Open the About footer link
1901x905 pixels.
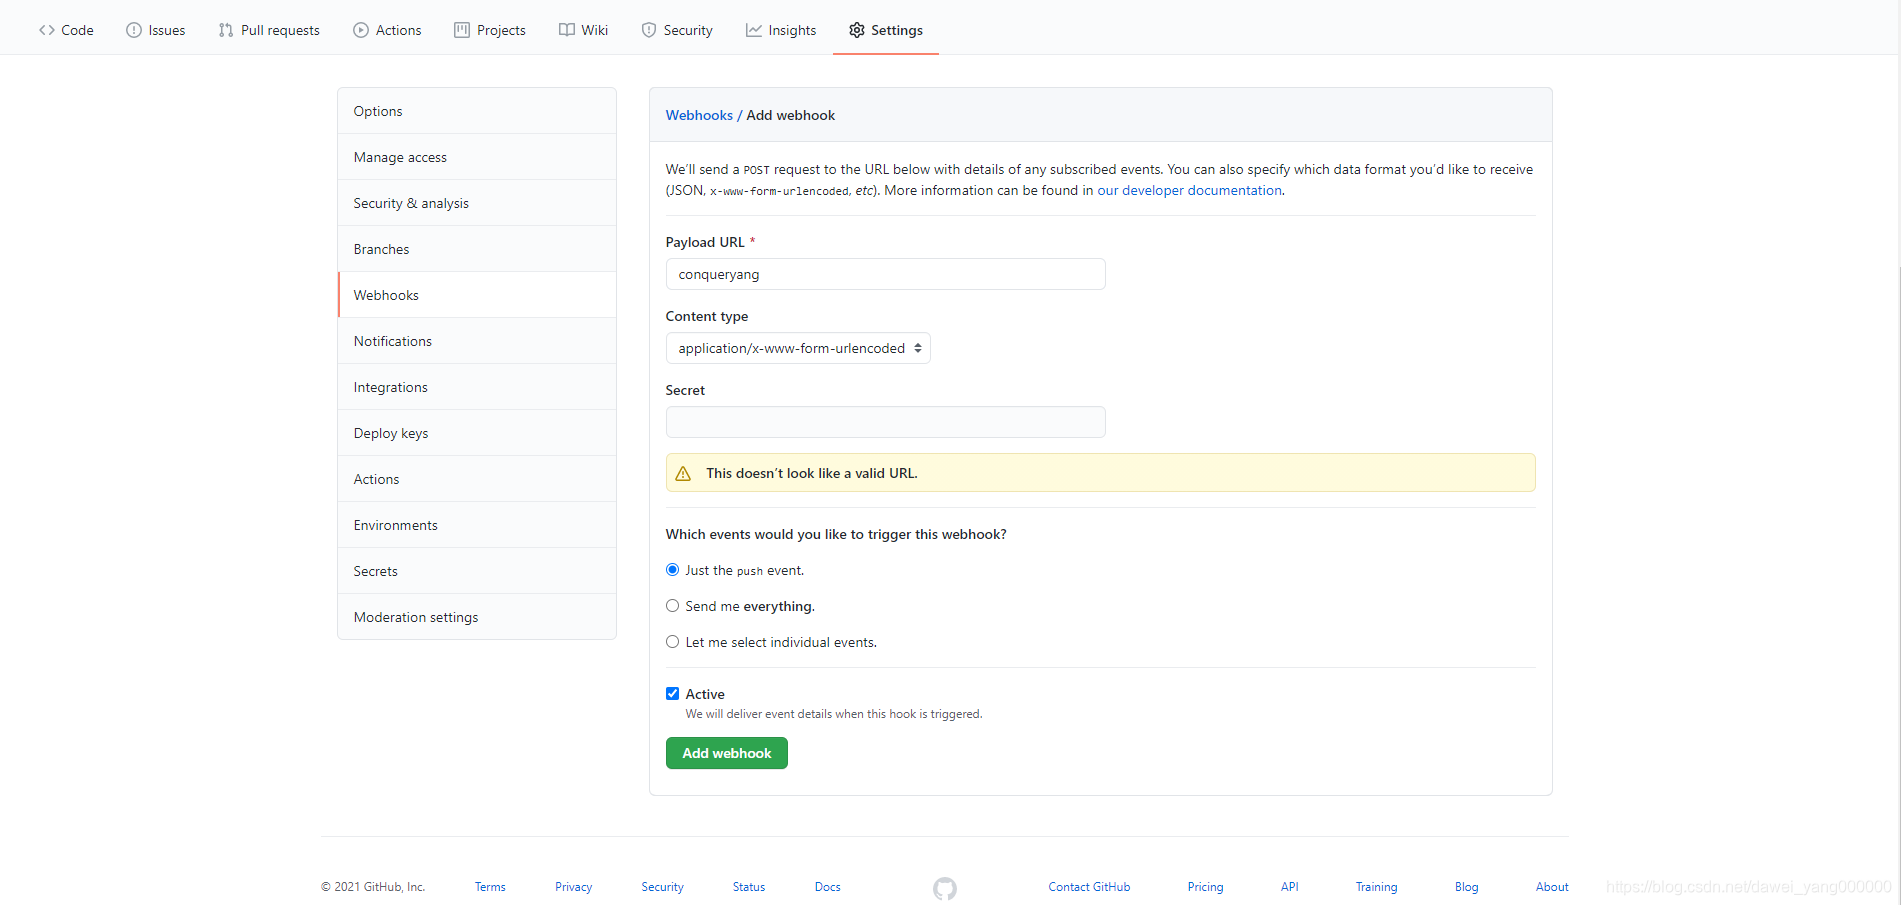click(1552, 887)
